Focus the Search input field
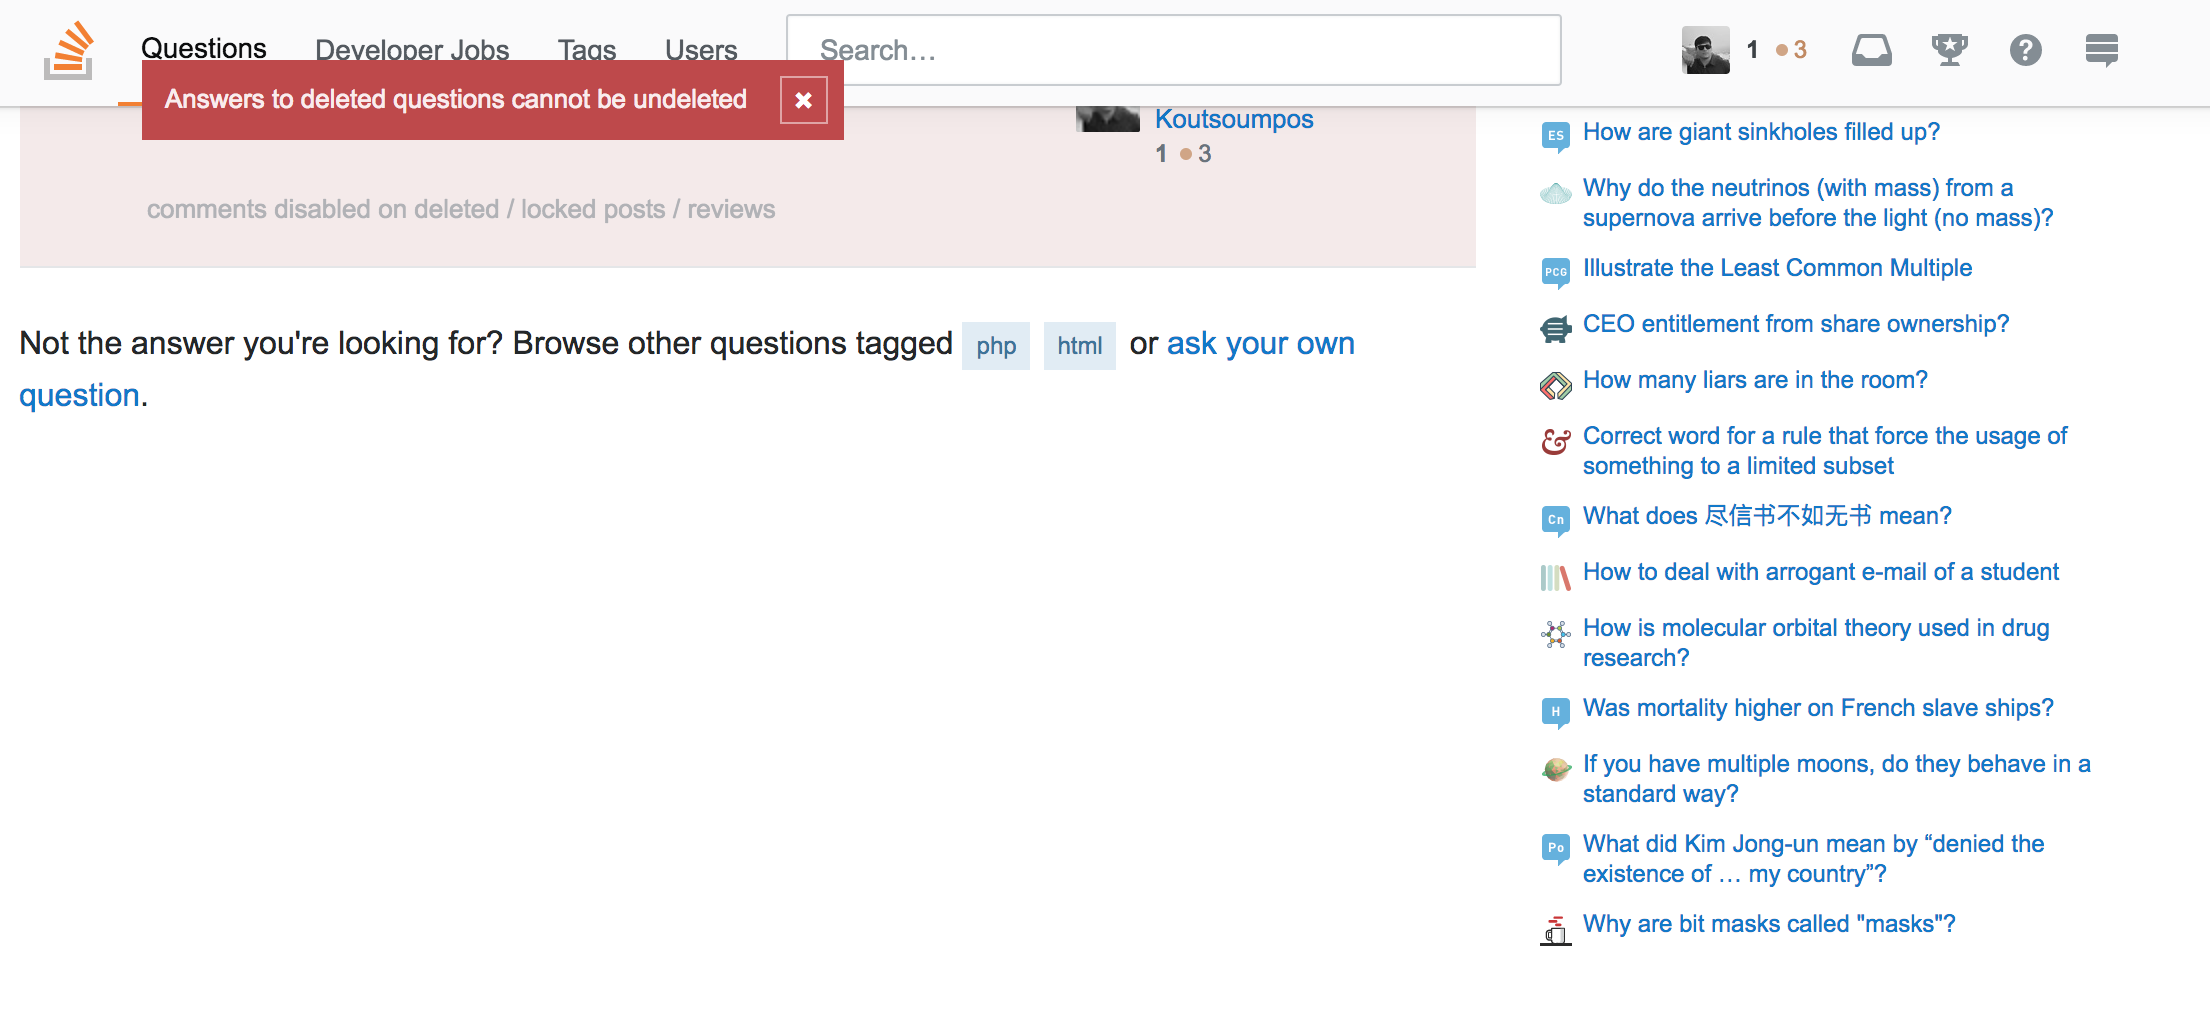The image size is (2210, 1028). coord(1174,50)
